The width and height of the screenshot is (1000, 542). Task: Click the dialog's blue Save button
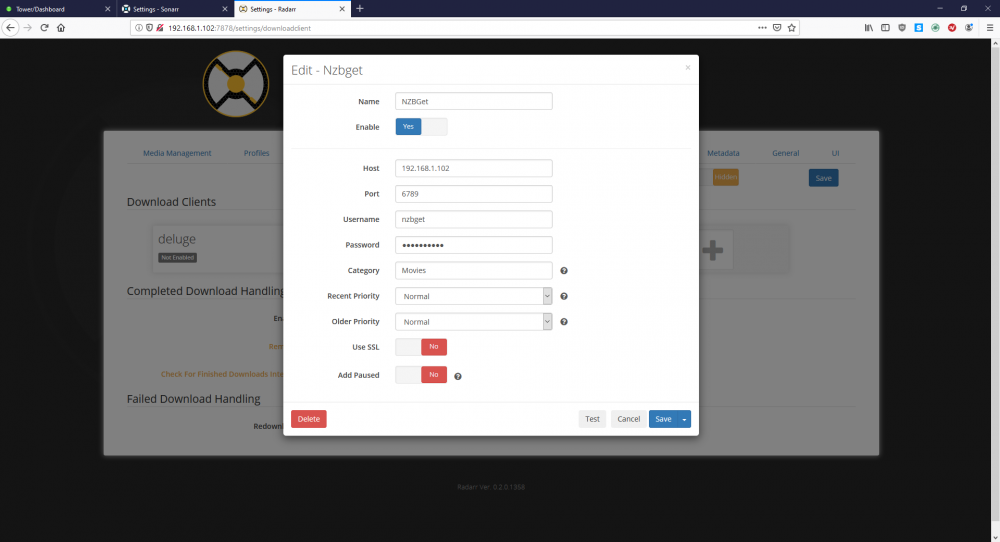663,419
